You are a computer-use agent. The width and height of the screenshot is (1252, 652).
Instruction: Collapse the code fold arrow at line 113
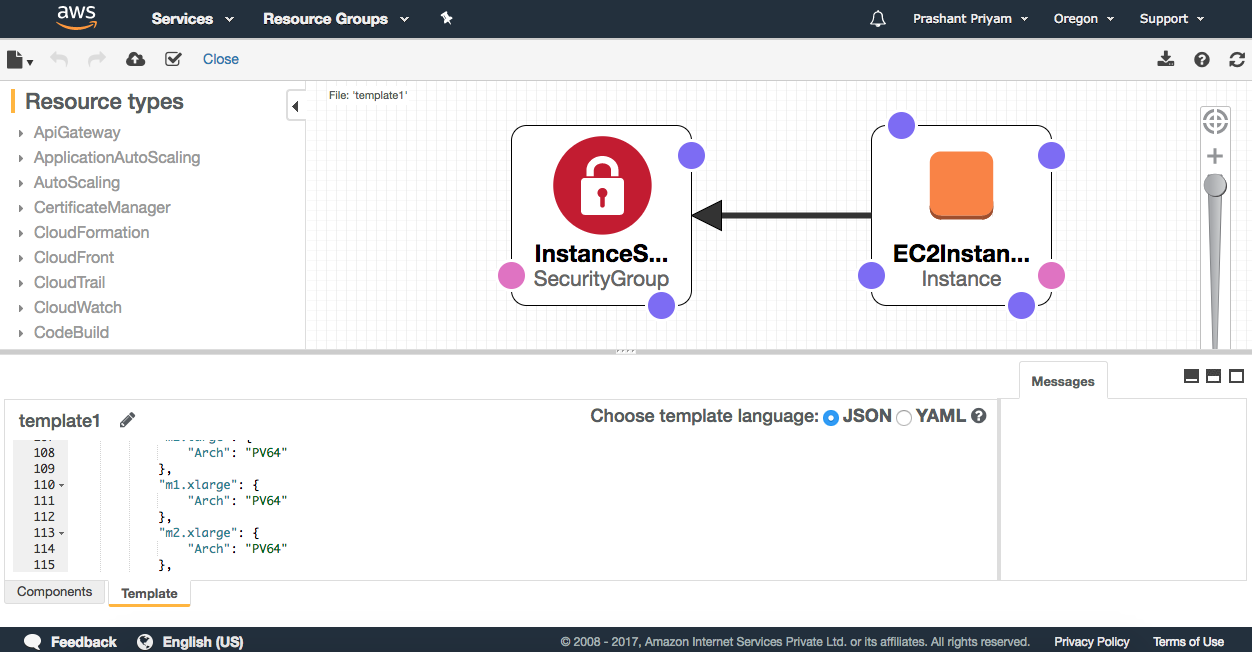pyautogui.click(x=61, y=533)
